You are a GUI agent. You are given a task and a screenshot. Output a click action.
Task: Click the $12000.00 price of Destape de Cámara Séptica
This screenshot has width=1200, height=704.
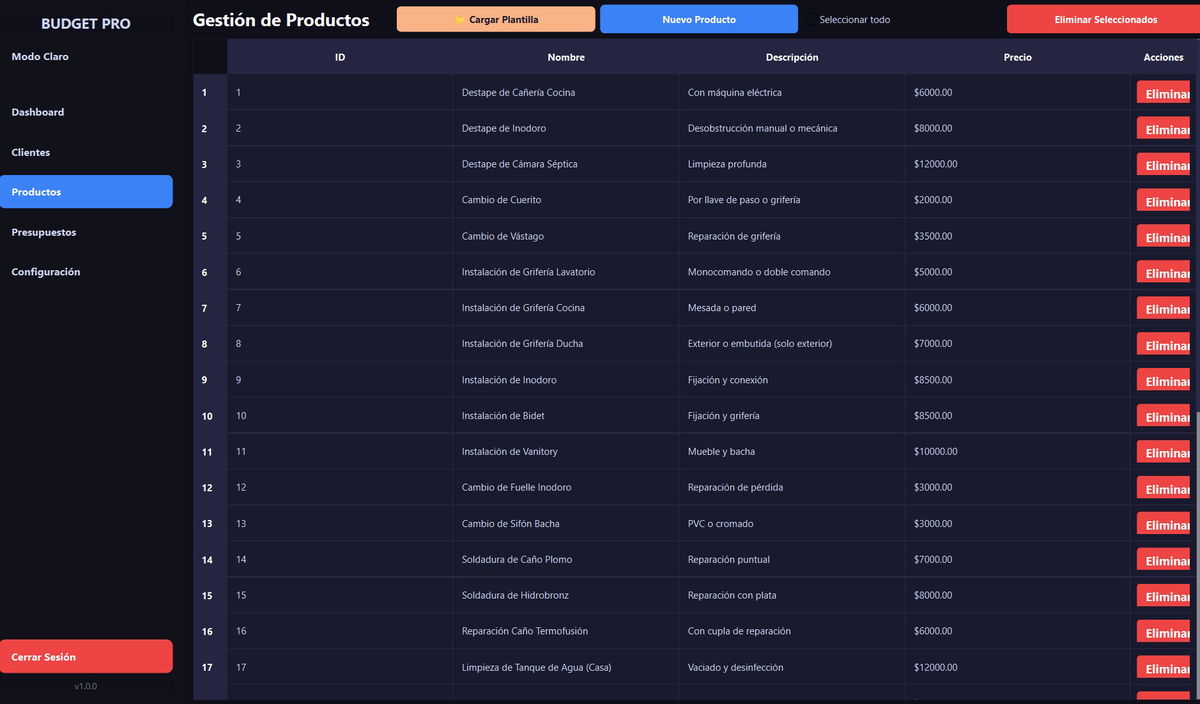click(935, 164)
